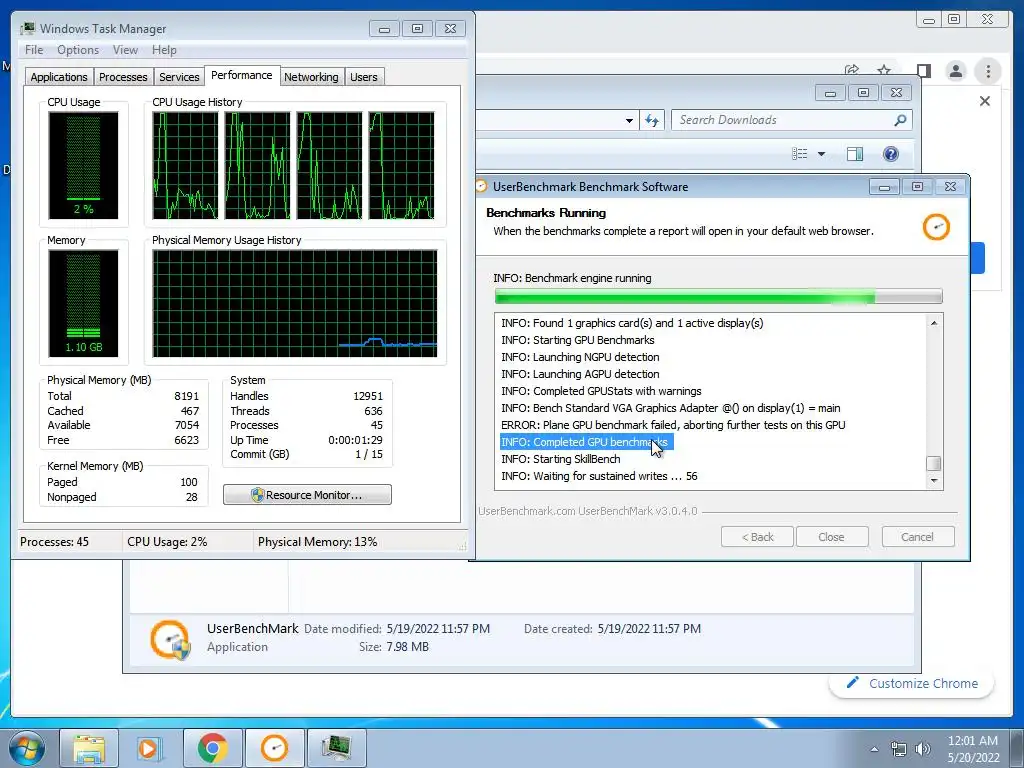This screenshot has width=1024, height=768.
Task: Open the view options dropdown arrow
Action: tap(822, 154)
